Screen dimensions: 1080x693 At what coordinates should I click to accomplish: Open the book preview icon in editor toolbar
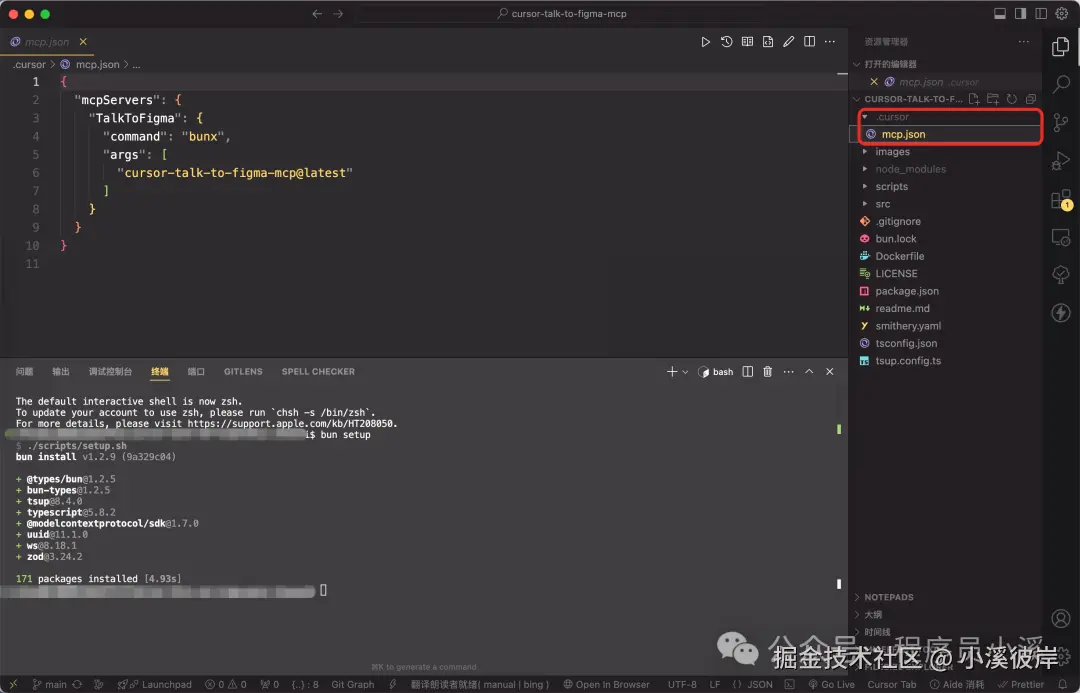(747, 42)
